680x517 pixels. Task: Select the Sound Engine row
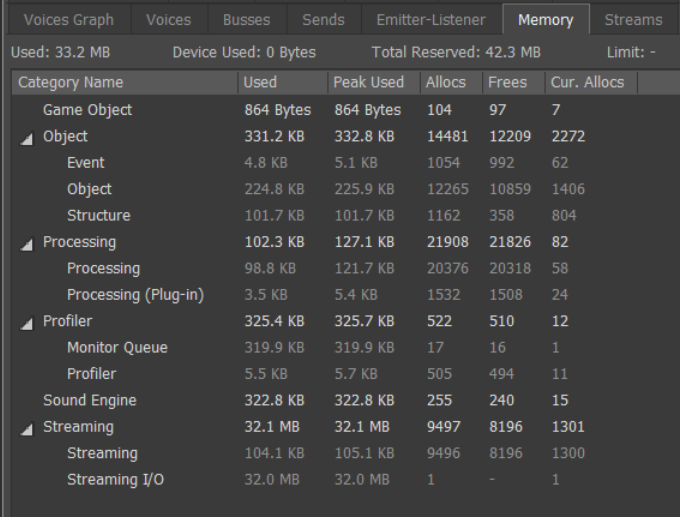(89, 401)
